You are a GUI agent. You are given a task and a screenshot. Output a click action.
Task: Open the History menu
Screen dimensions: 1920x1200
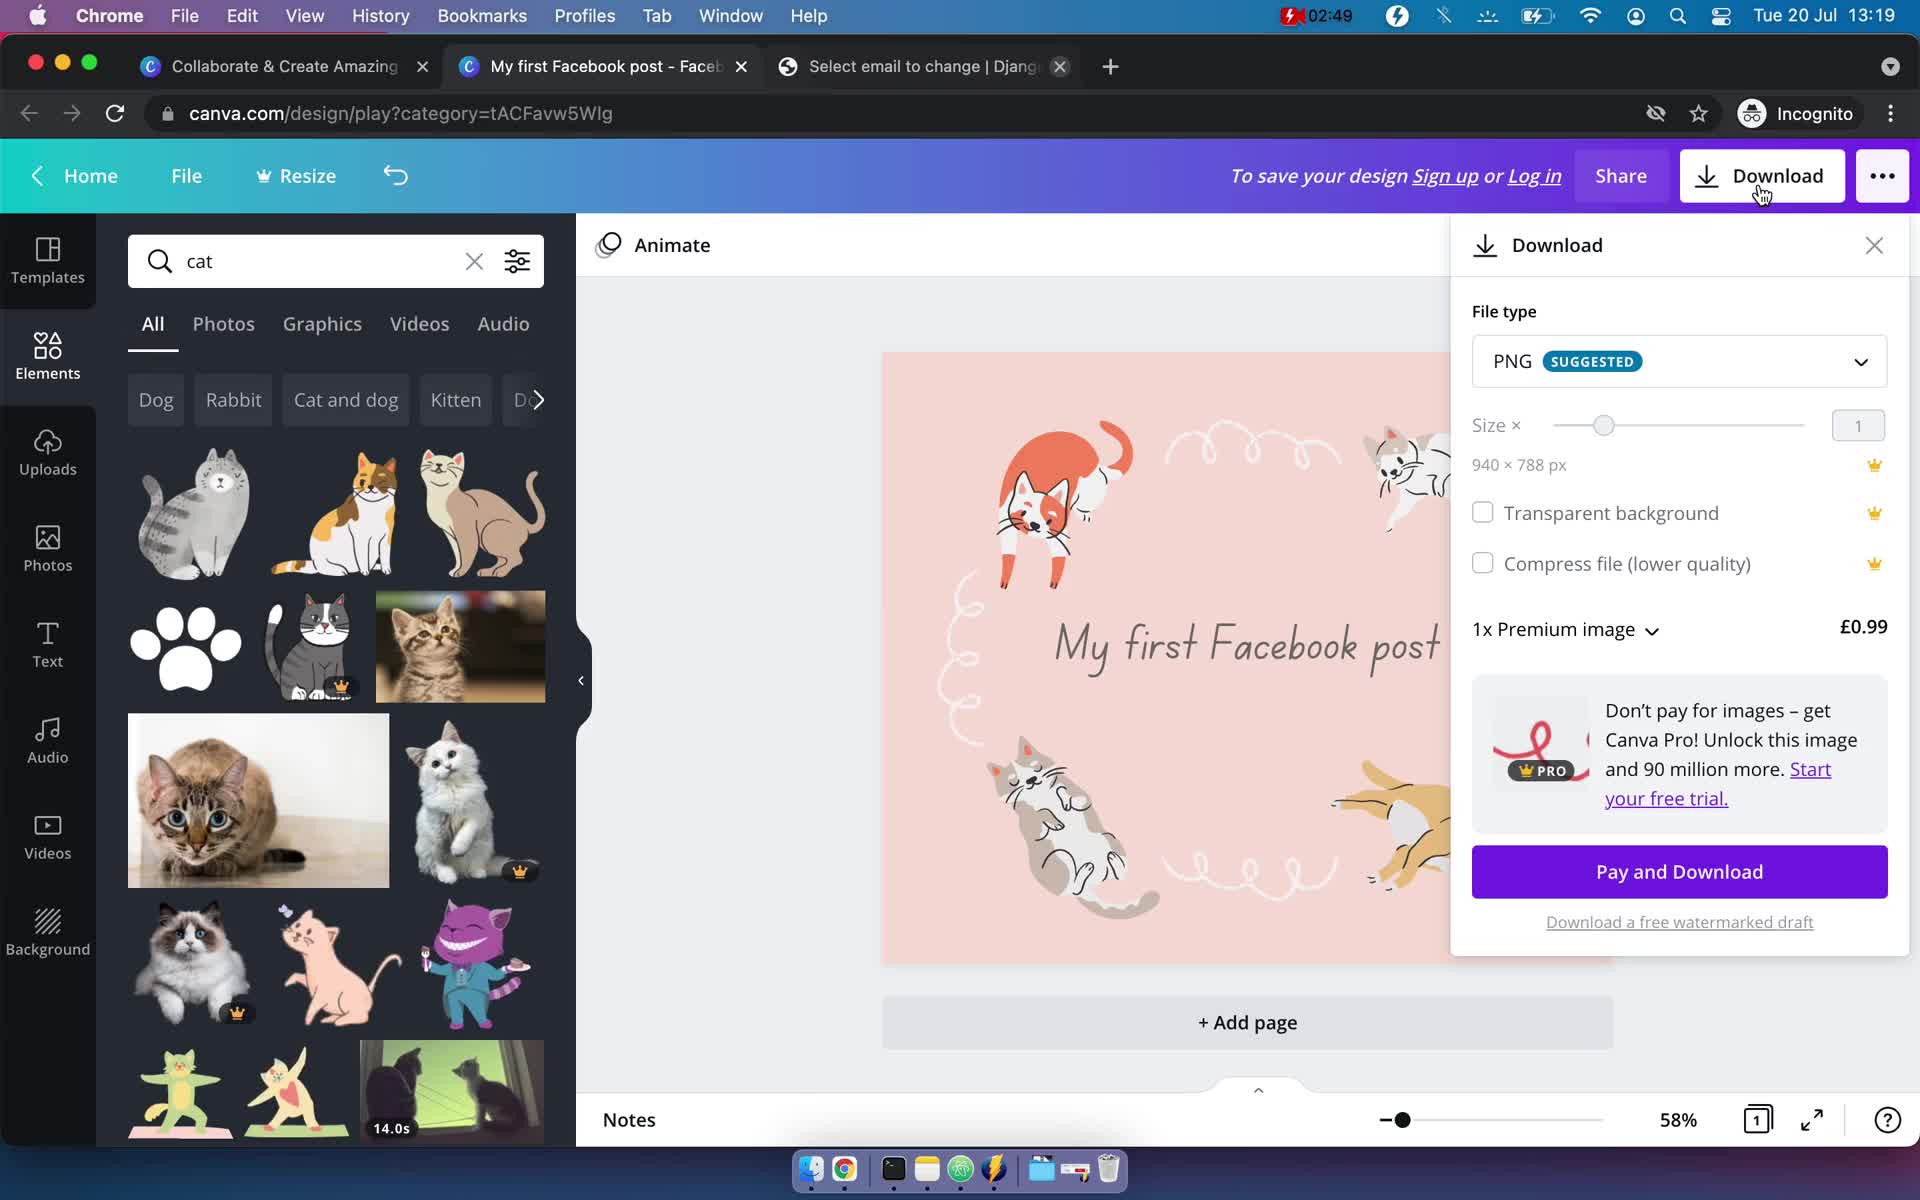pyautogui.click(x=380, y=16)
